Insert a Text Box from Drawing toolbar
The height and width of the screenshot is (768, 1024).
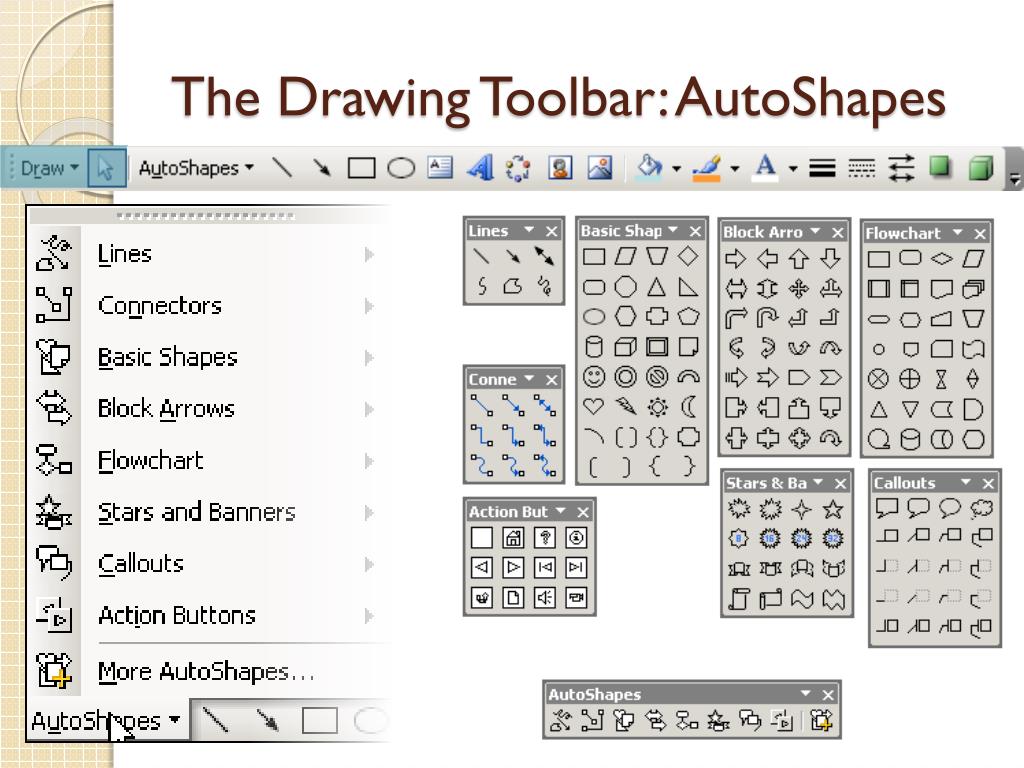(x=440, y=168)
